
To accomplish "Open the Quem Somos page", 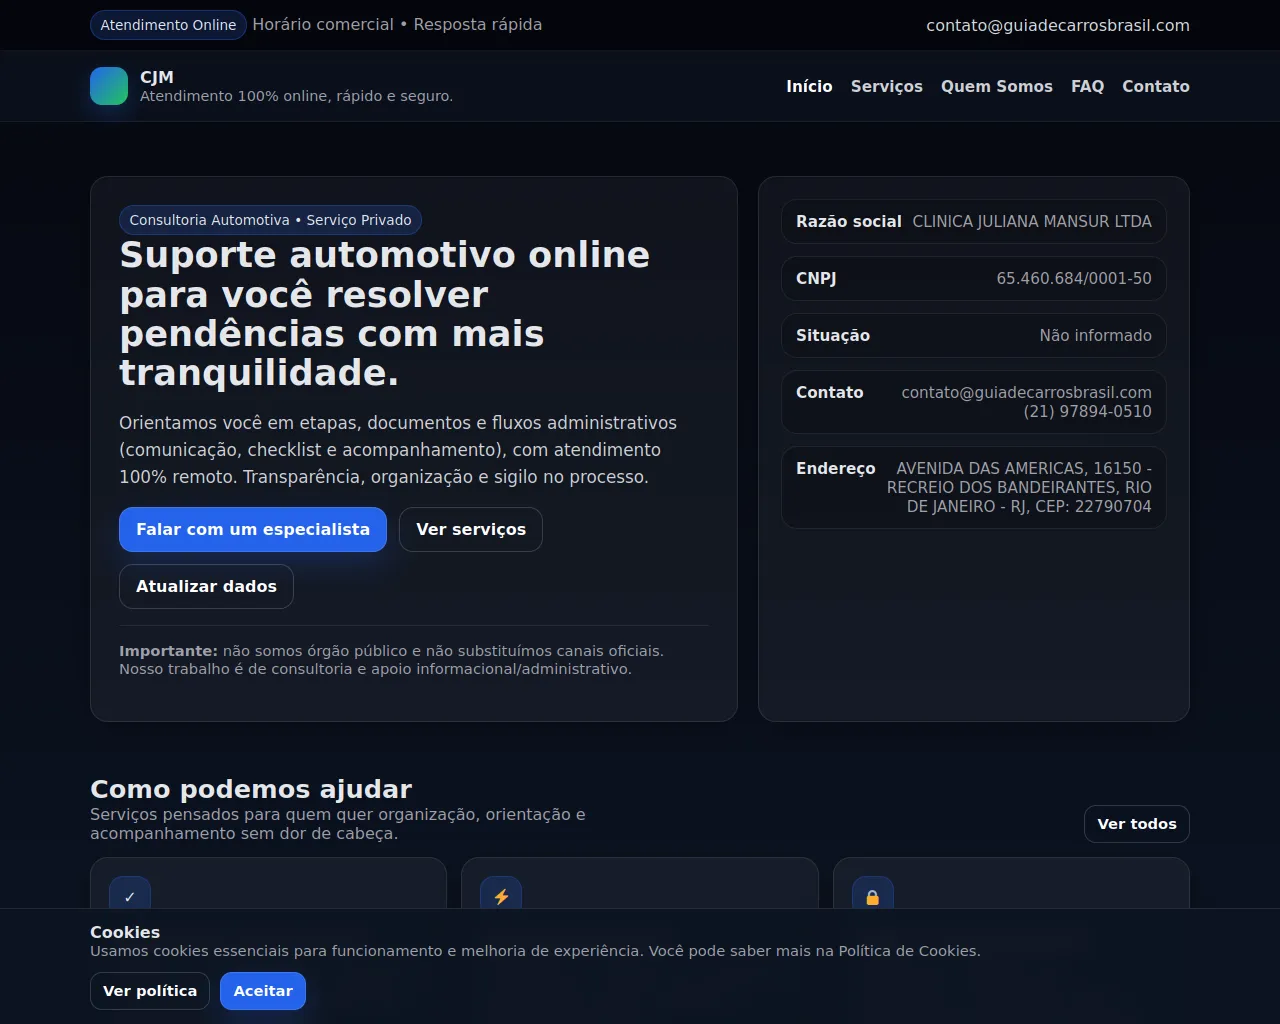I will [x=997, y=86].
